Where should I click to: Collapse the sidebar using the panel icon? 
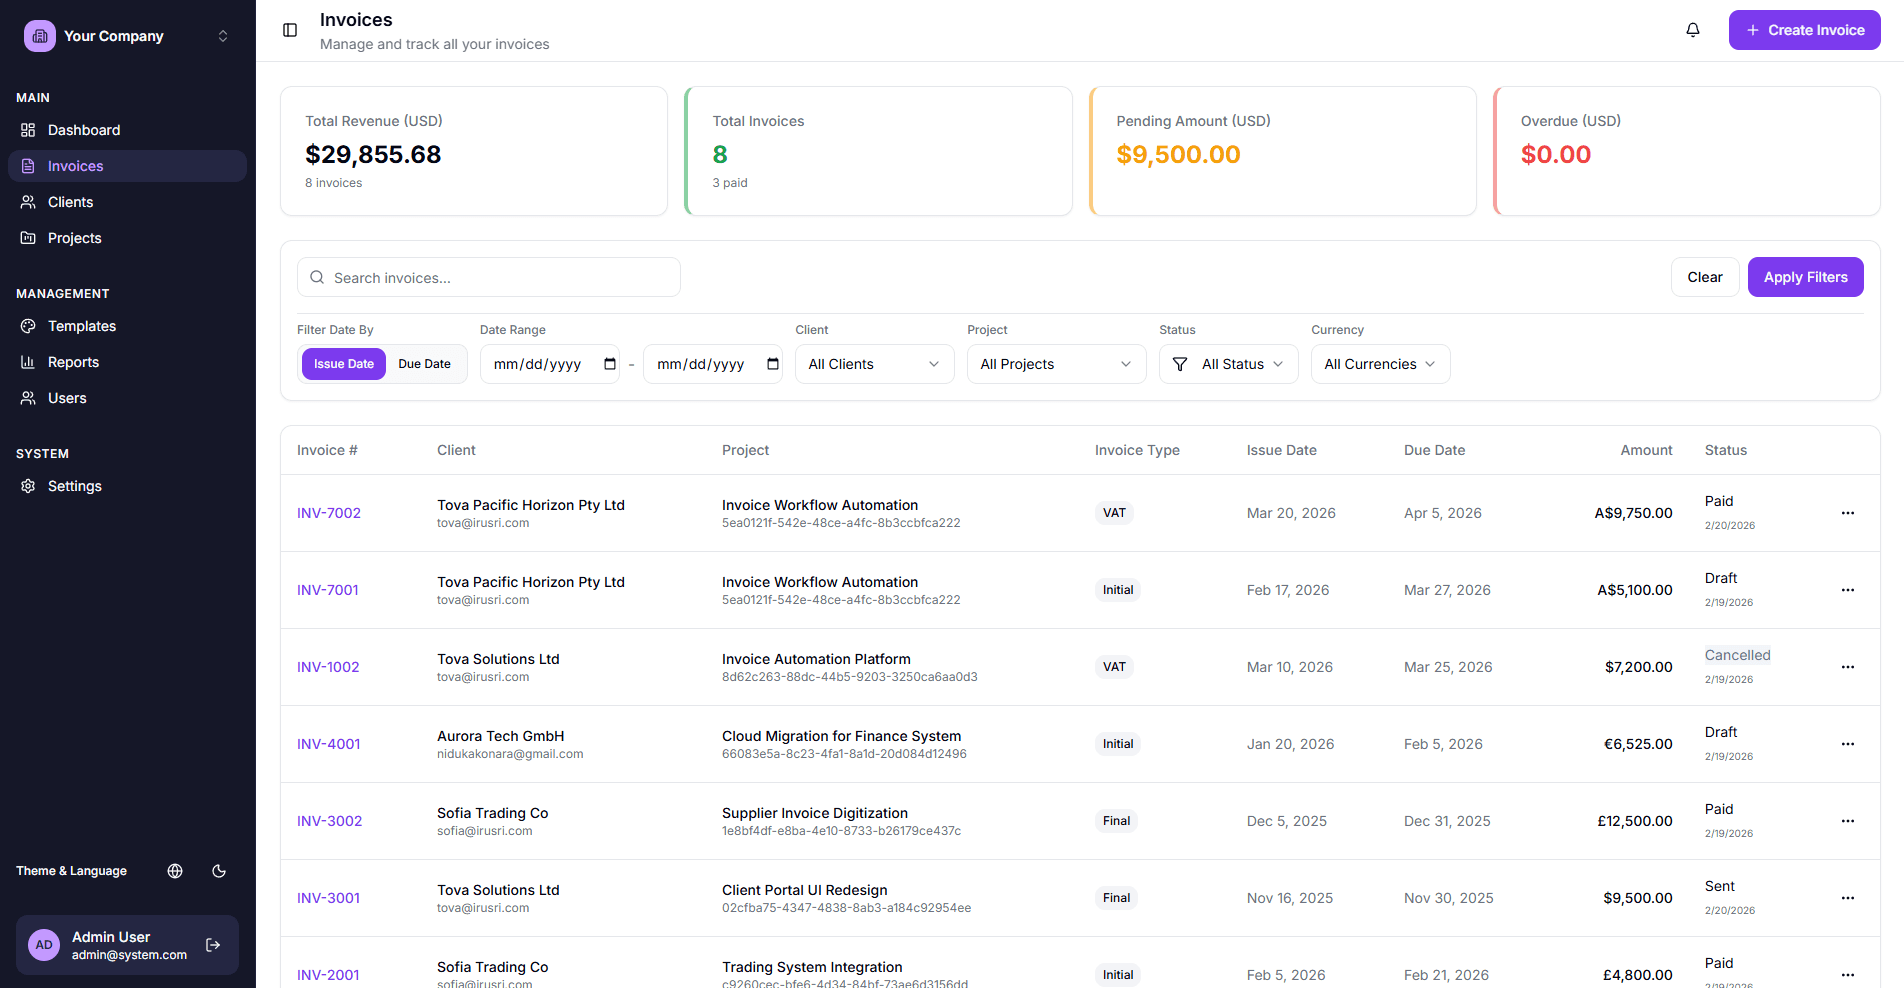tap(289, 30)
